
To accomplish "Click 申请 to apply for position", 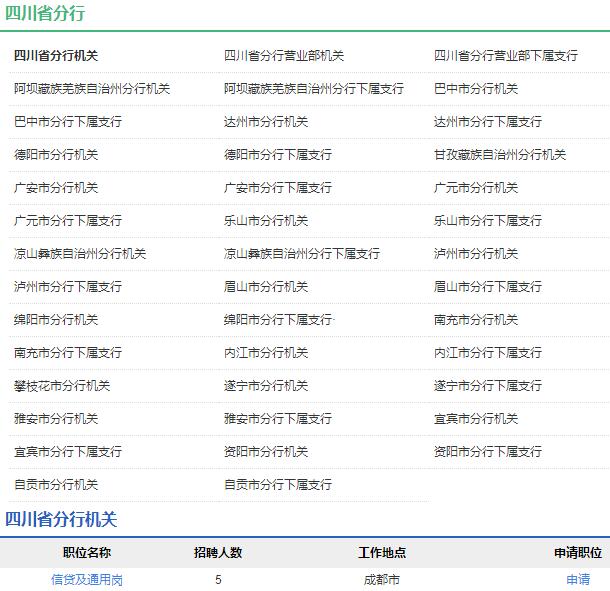I will [x=578, y=579].
